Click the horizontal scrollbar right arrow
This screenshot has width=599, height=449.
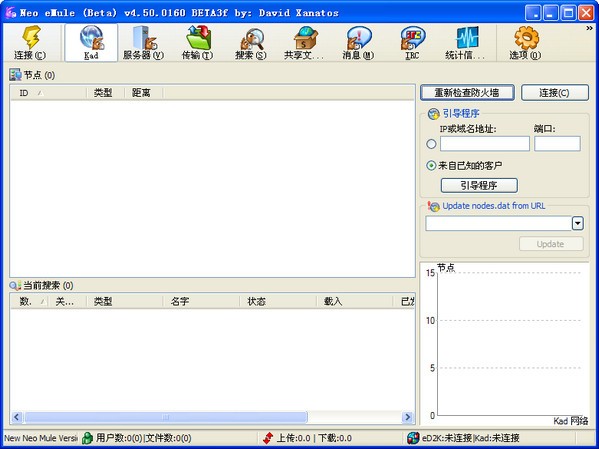coord(408,417)
